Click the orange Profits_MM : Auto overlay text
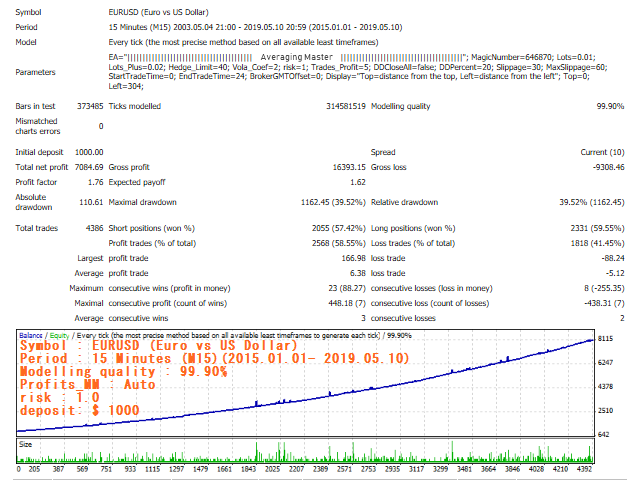 tap(88, 384)
